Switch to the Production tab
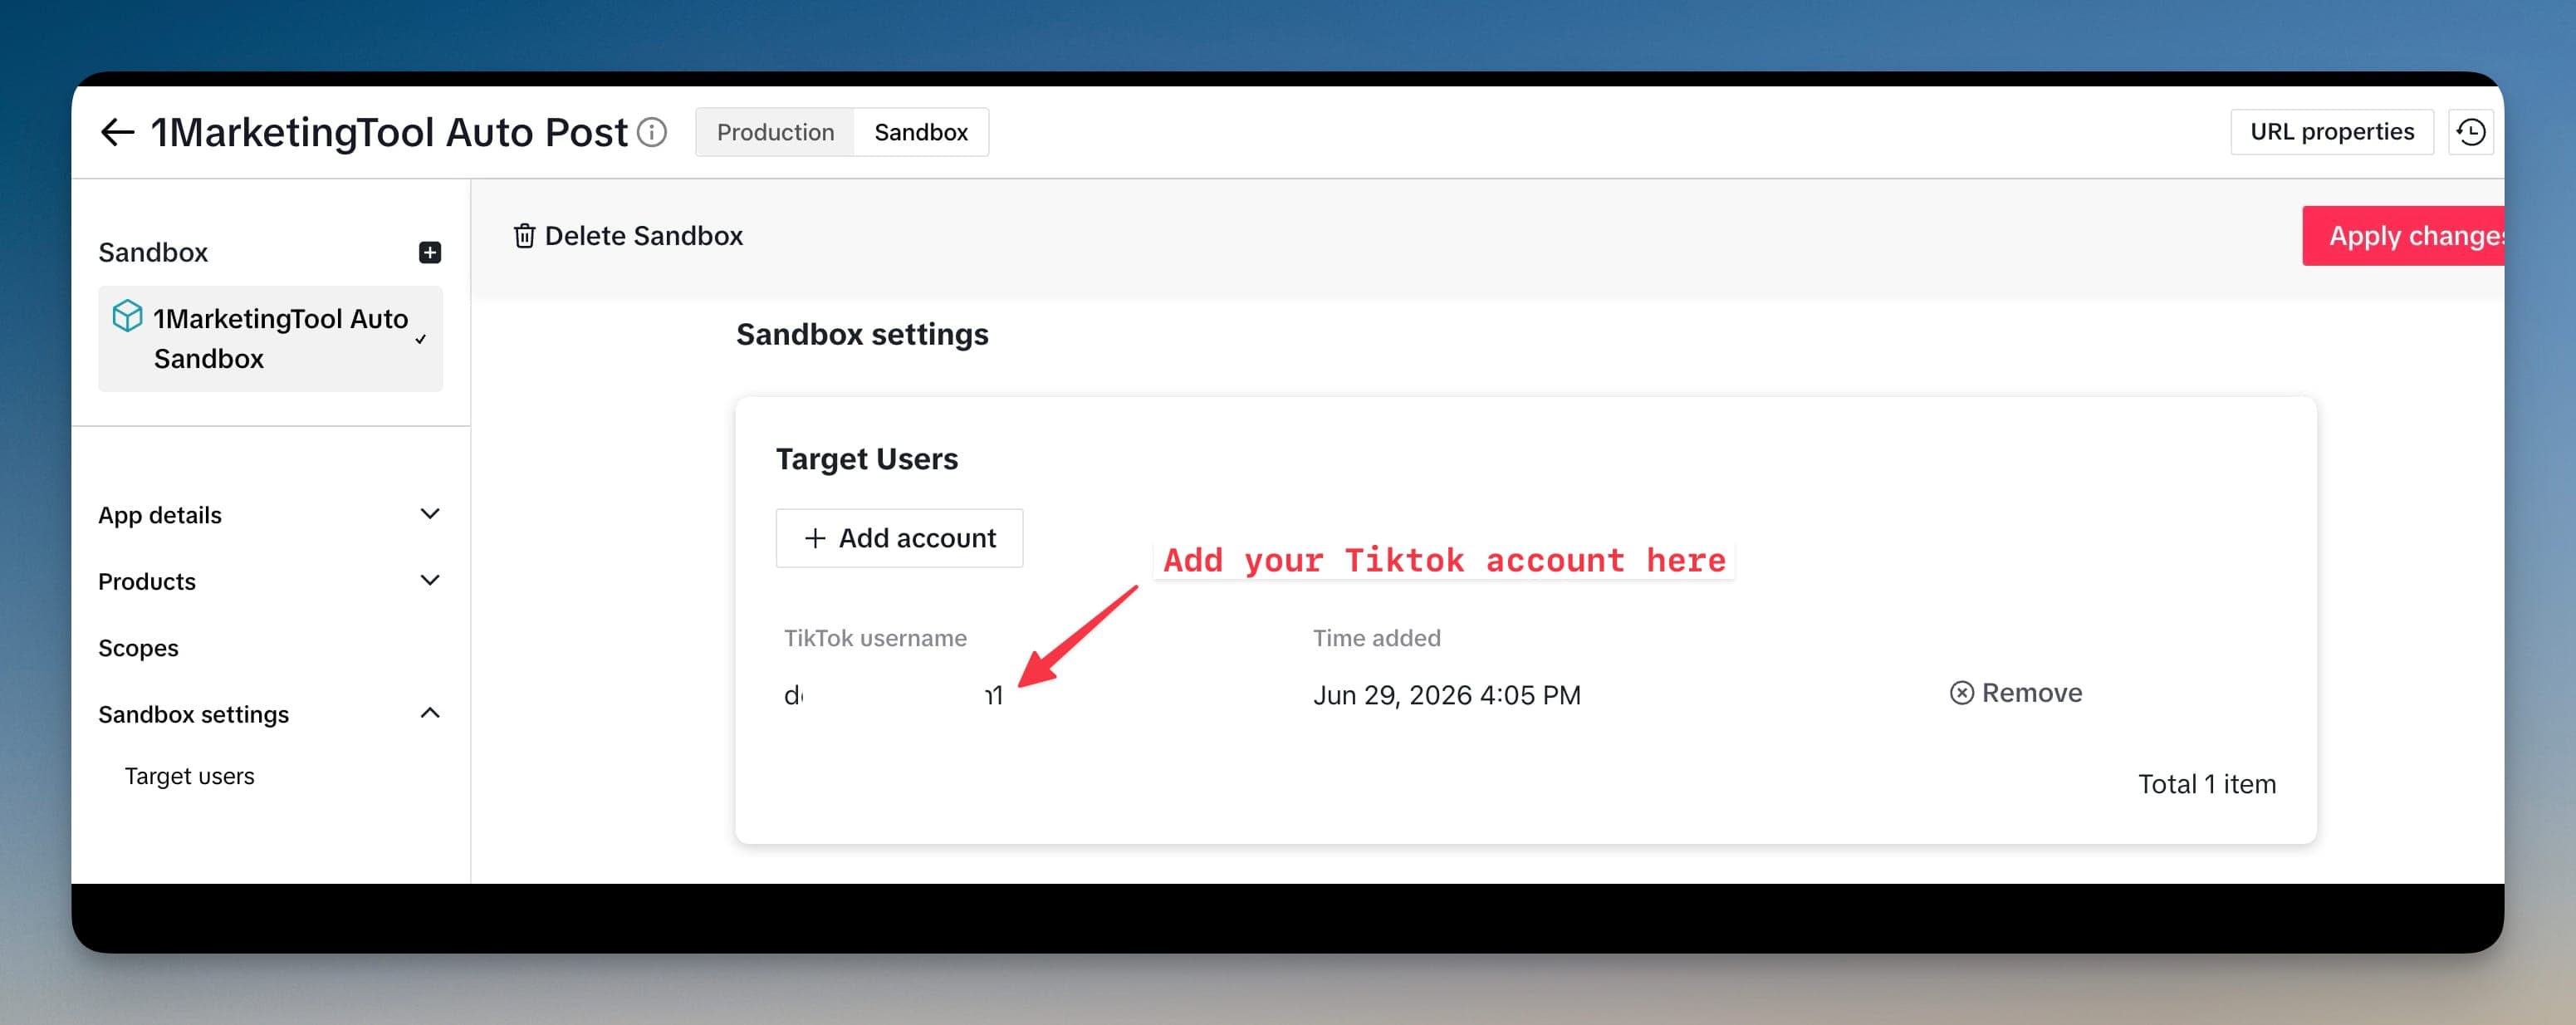2576x1025 pixels. click(x=775, y=132)
